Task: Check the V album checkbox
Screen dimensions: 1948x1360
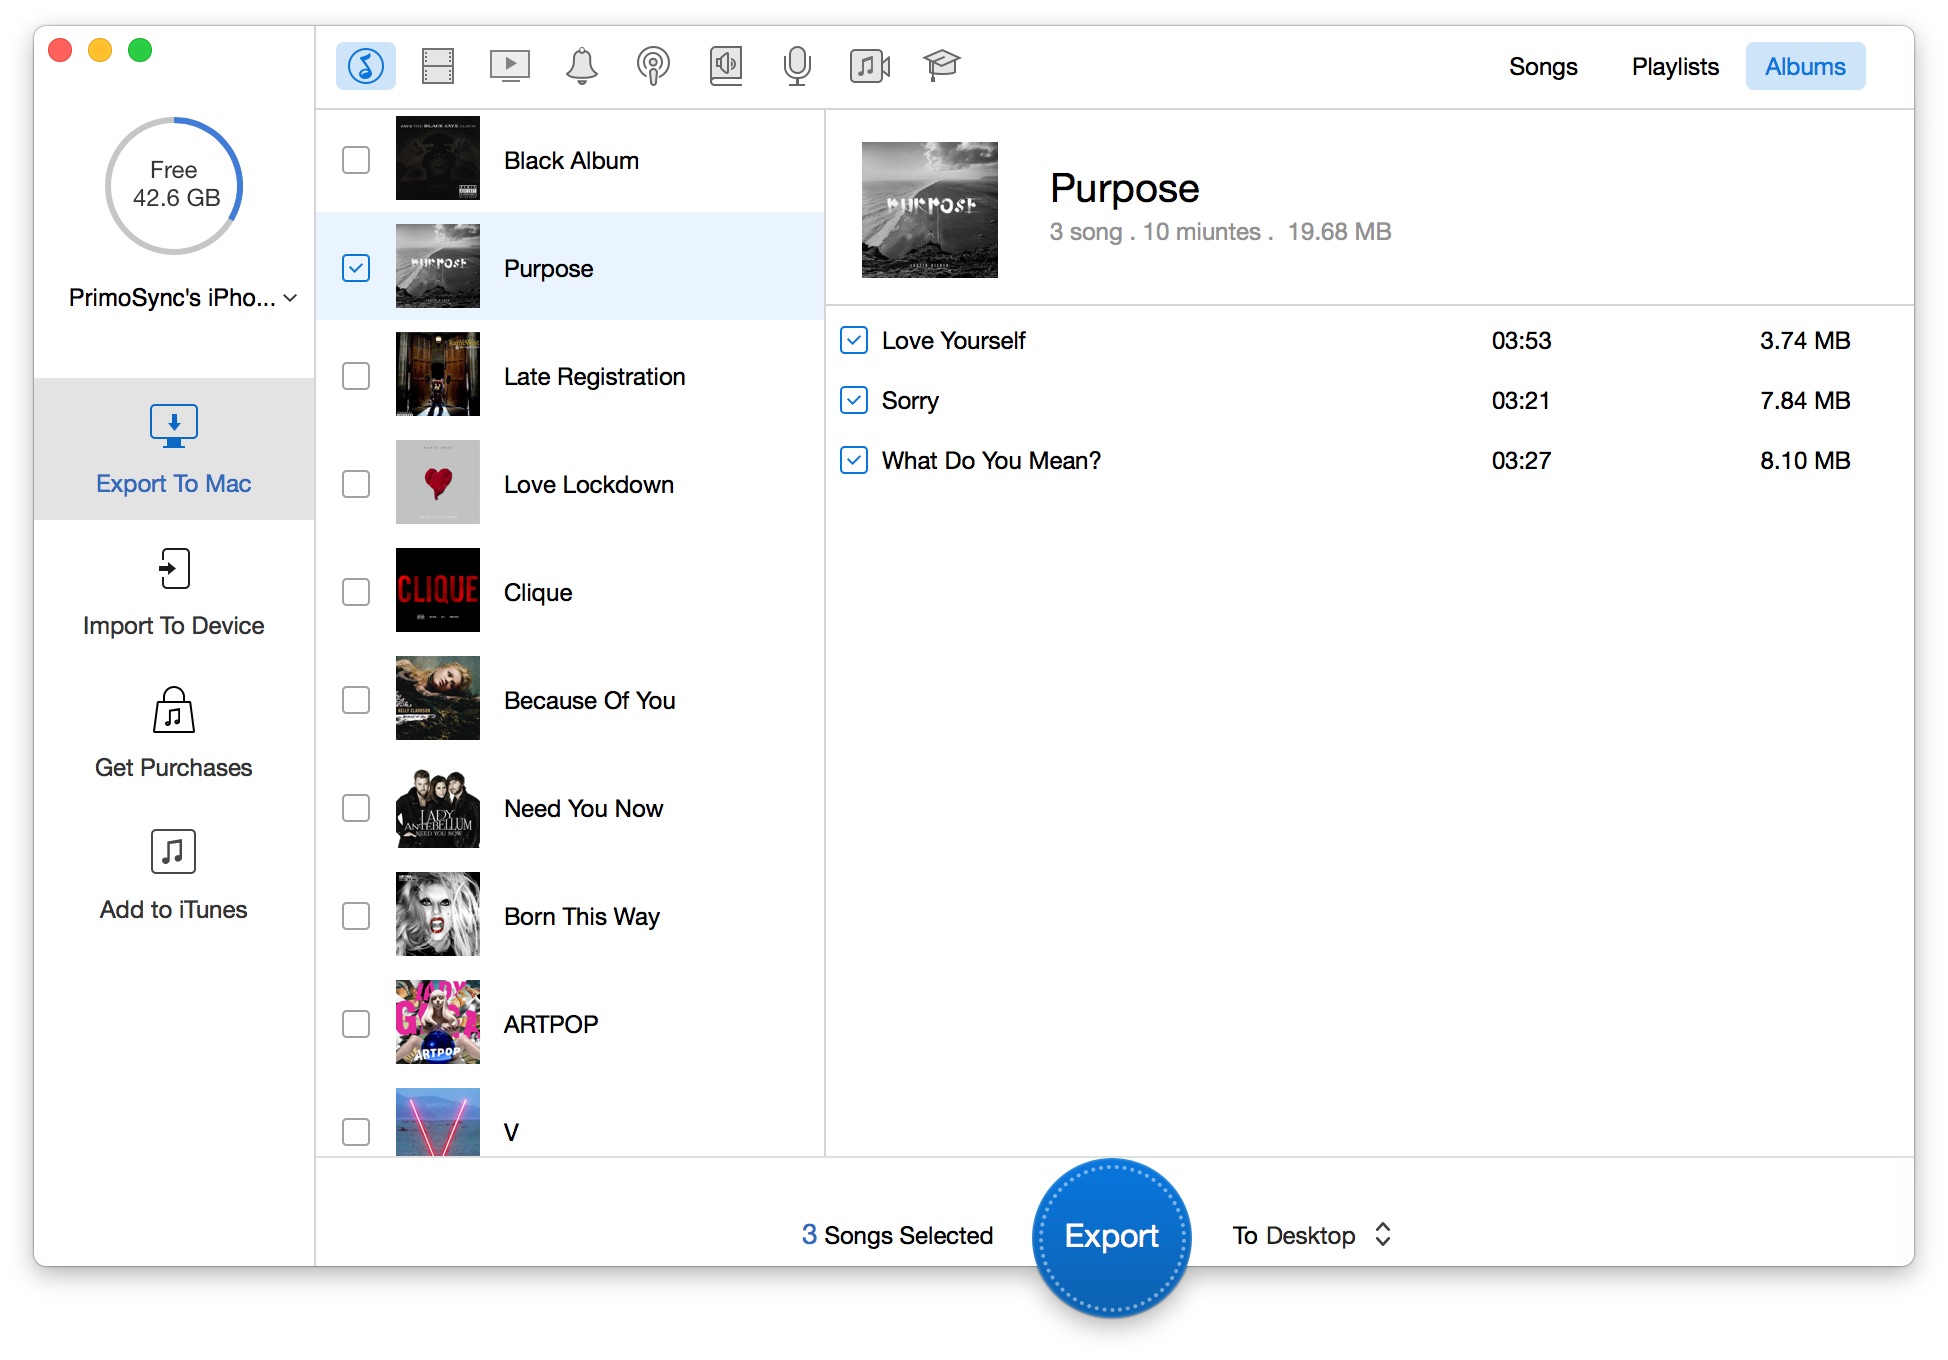Action: point(356,1132)
